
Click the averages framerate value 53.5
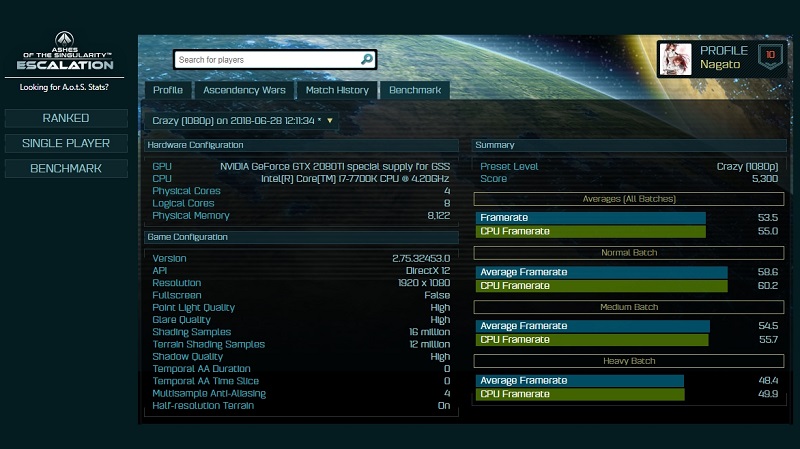pos(768,218)
